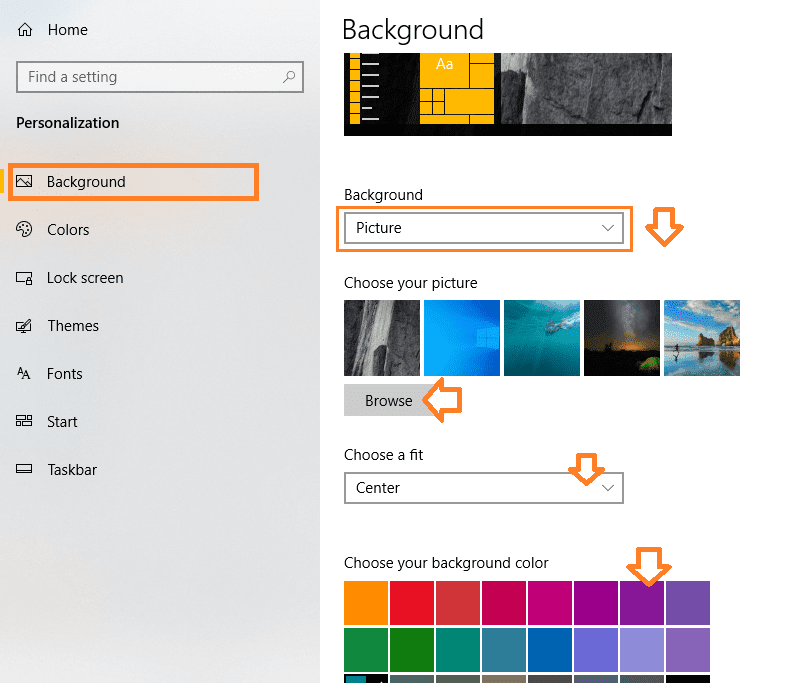Click the Background picture icon in sidebar
800x683 pixels.
click(24, 181)
